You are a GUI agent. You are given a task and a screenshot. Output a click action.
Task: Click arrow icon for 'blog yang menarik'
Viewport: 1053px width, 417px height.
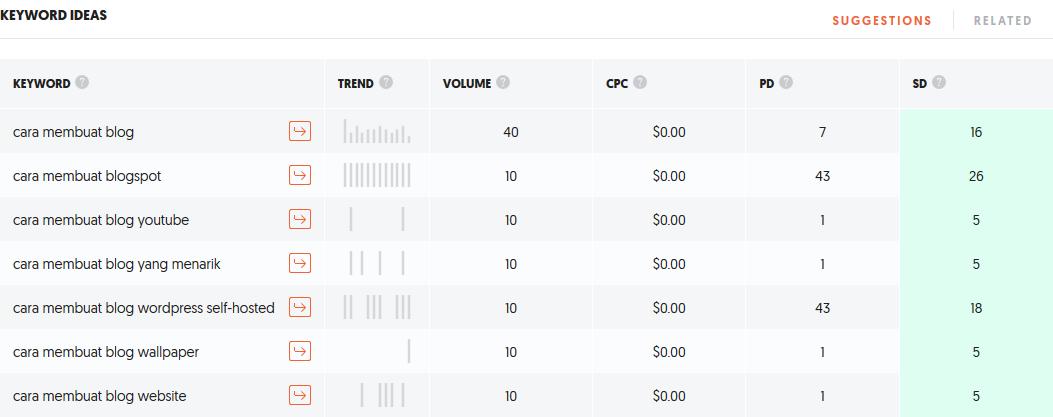pos(300,263)
